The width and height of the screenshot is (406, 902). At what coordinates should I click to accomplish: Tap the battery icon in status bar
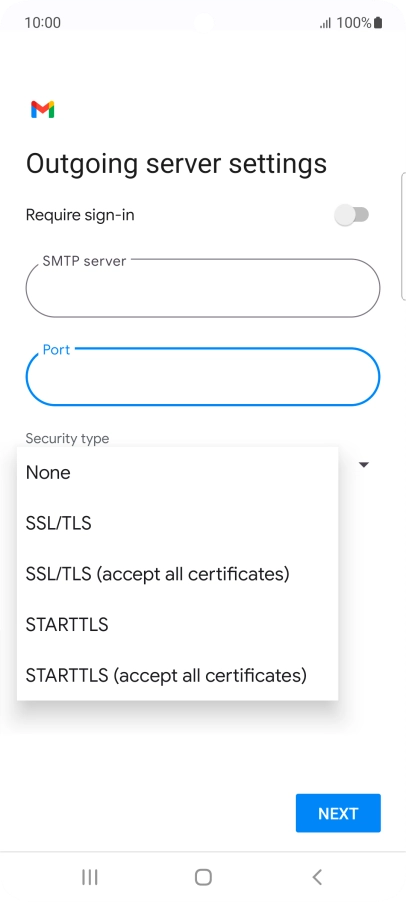[x=378, y=23]
